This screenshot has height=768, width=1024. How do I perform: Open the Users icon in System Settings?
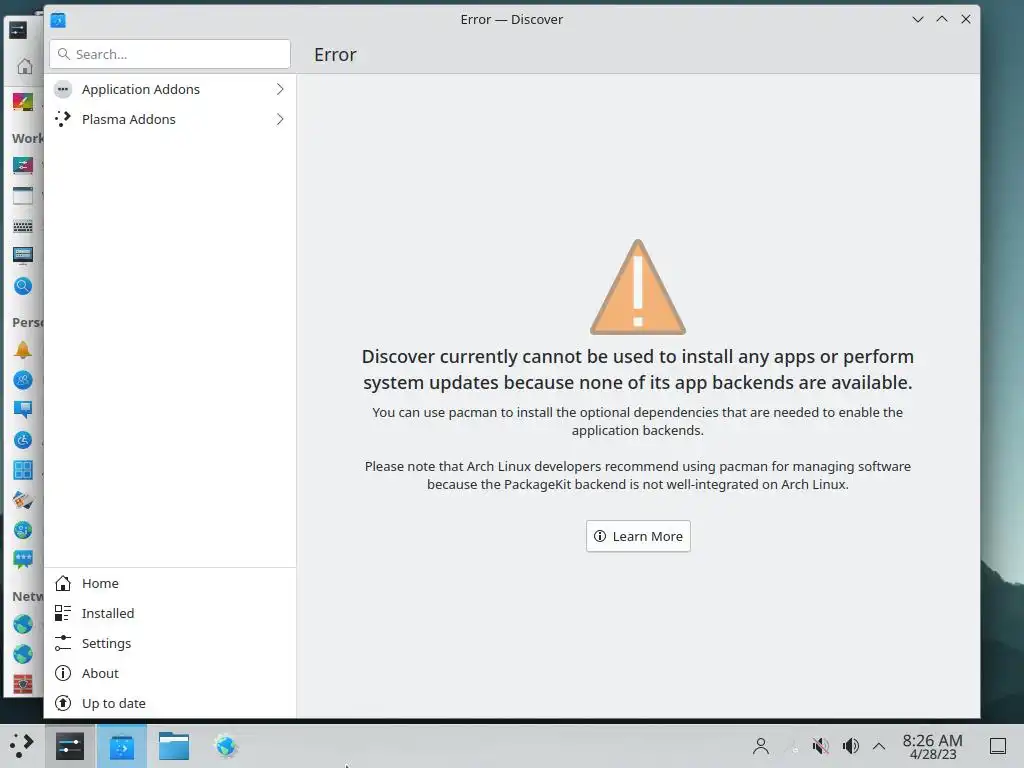click(23, 380)
